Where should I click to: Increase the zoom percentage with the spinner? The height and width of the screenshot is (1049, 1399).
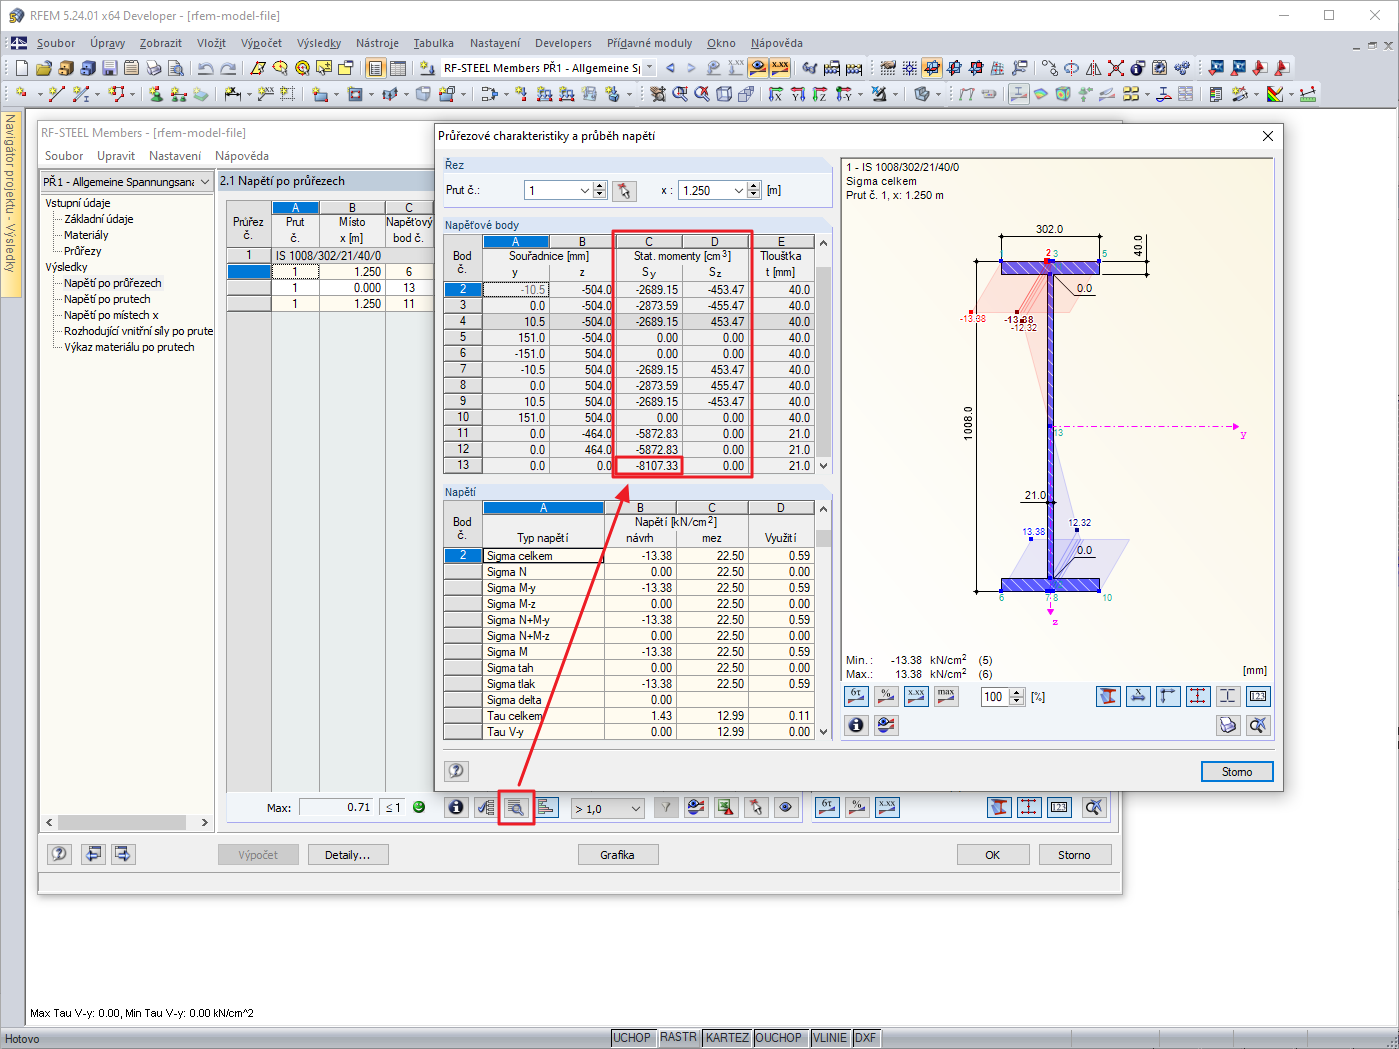pyautogui.click(x=1017, y=692)
